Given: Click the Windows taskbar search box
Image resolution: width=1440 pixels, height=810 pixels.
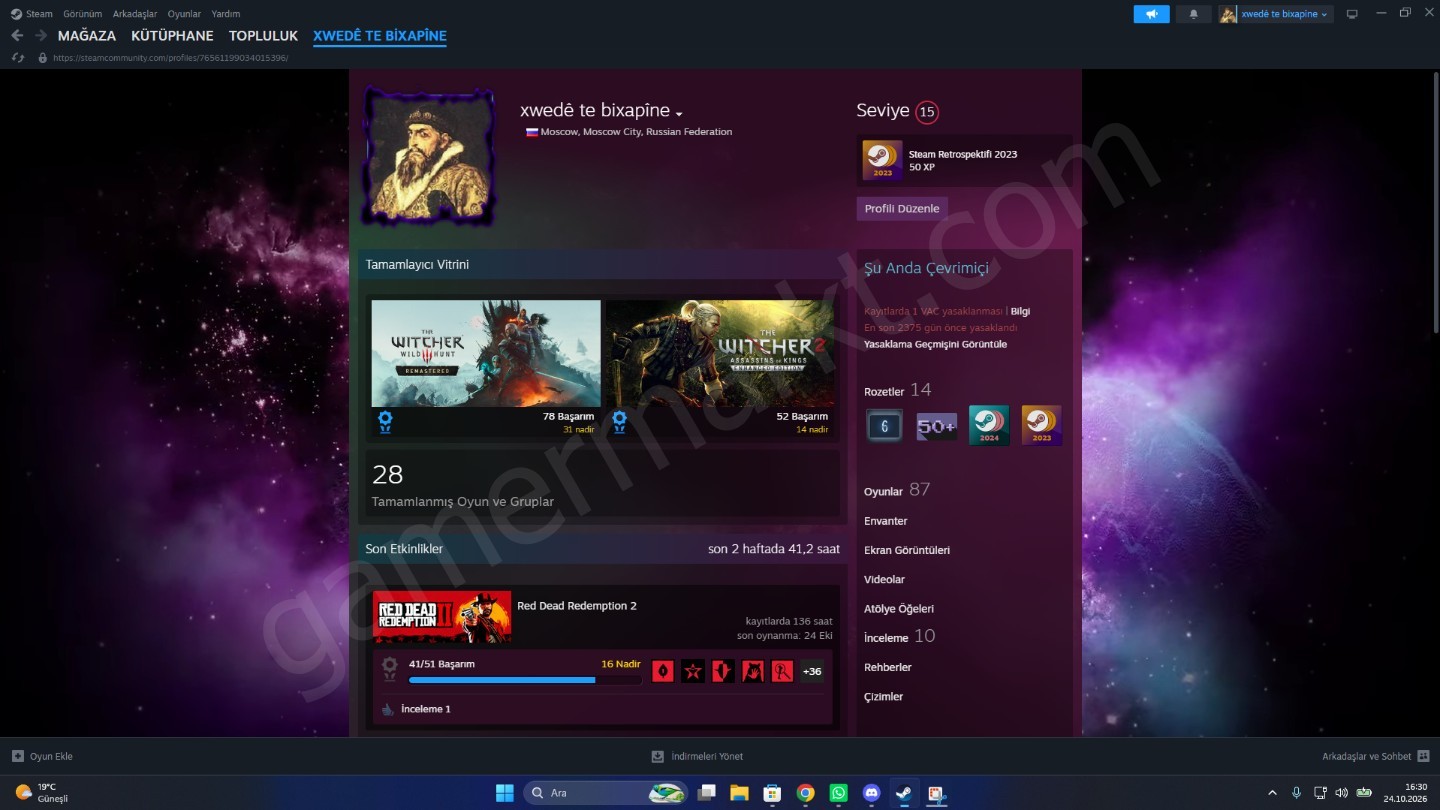Looking at the screenshot, I should click(605, 793).
